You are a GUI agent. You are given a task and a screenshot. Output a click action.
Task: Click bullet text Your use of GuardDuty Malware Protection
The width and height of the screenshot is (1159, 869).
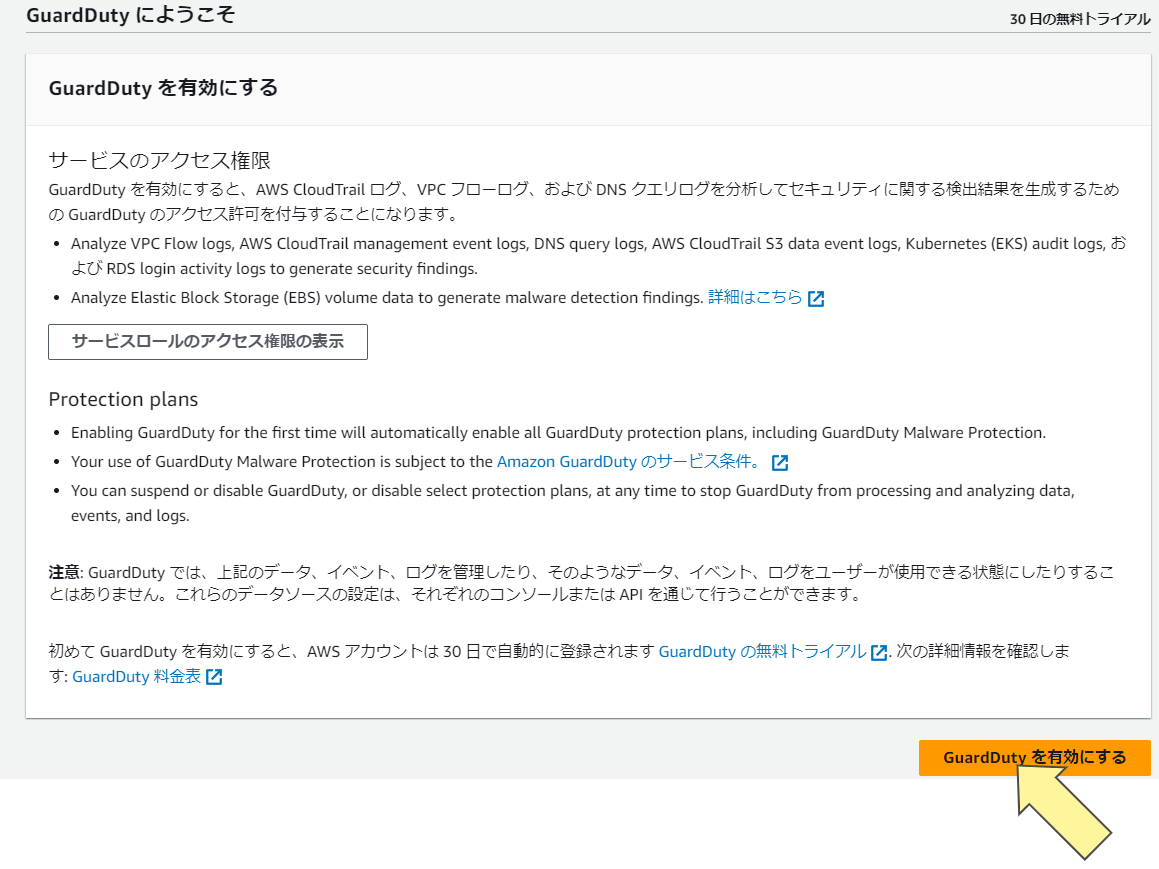282,462
